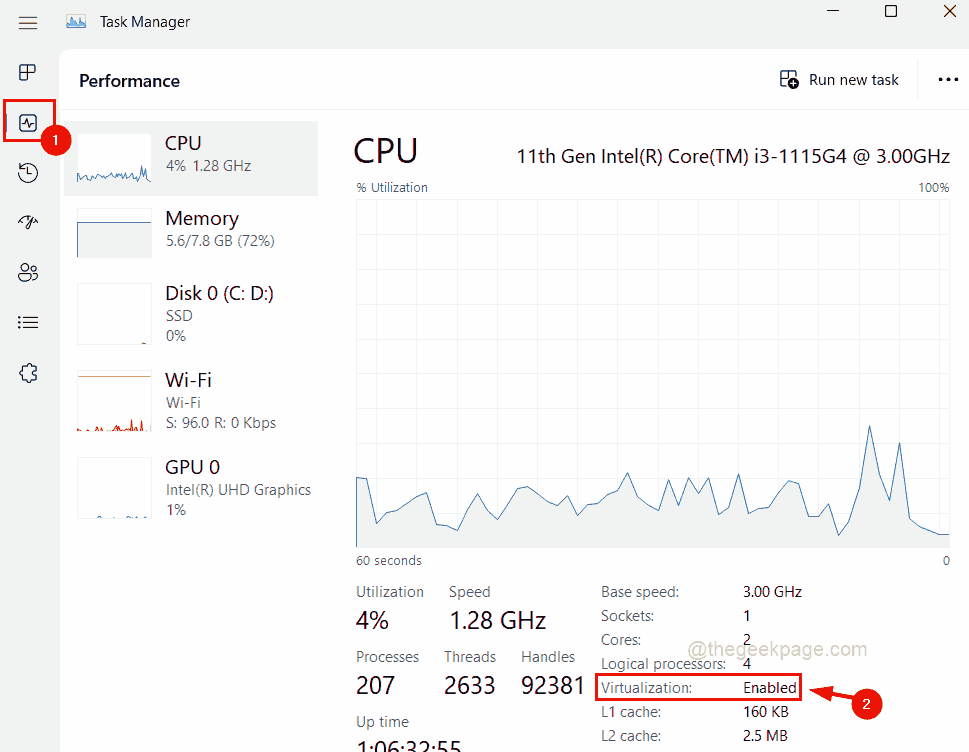The image size is (969, 752).
Task: Open the hamburger navigation menu
Action: click(27, 22)
